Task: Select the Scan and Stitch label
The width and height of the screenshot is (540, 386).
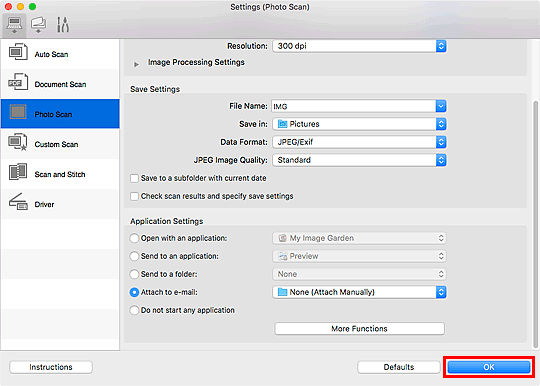Action: point(60,174)
